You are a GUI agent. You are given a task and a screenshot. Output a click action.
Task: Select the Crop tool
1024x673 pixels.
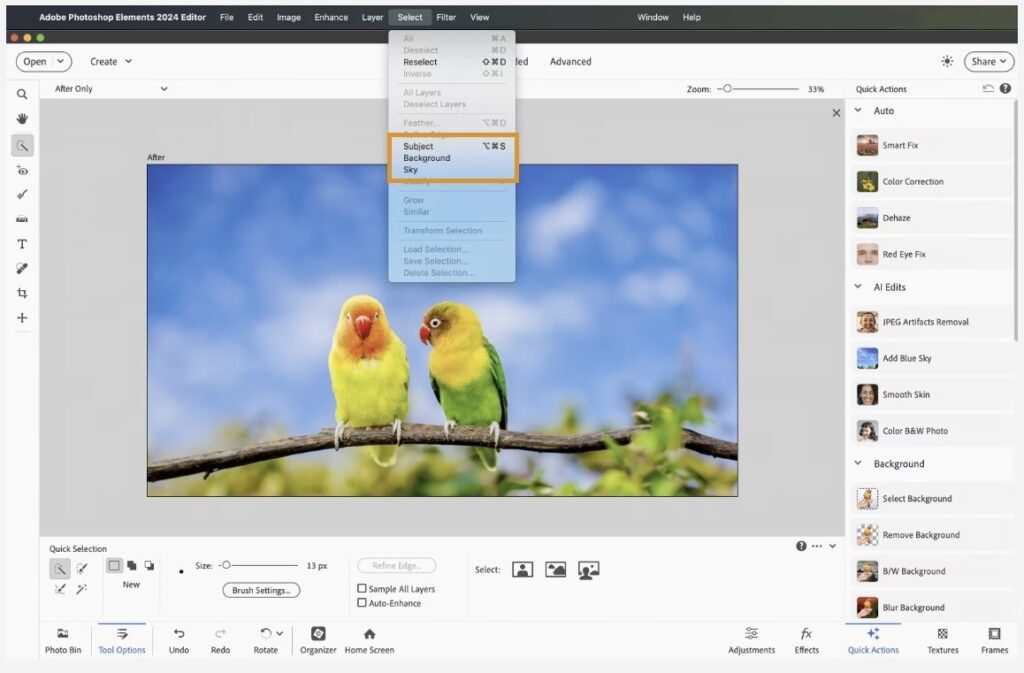tap(21, 292)
